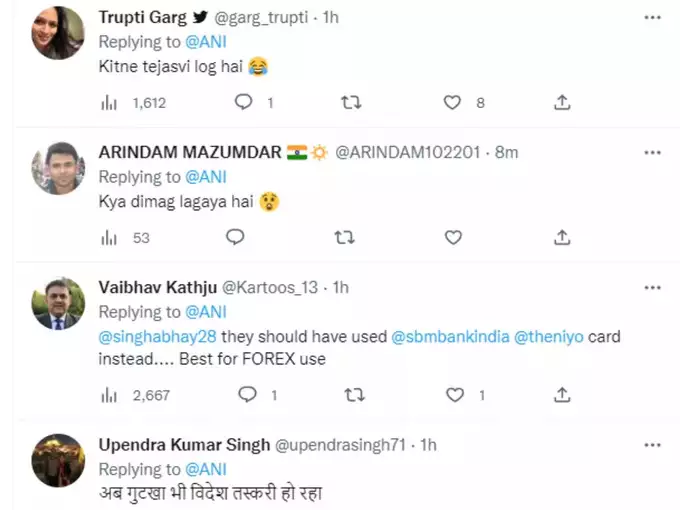Retweet Trupti Garg's tweet
This screenshot has width=680, height=510.
(x=351, y=102)
